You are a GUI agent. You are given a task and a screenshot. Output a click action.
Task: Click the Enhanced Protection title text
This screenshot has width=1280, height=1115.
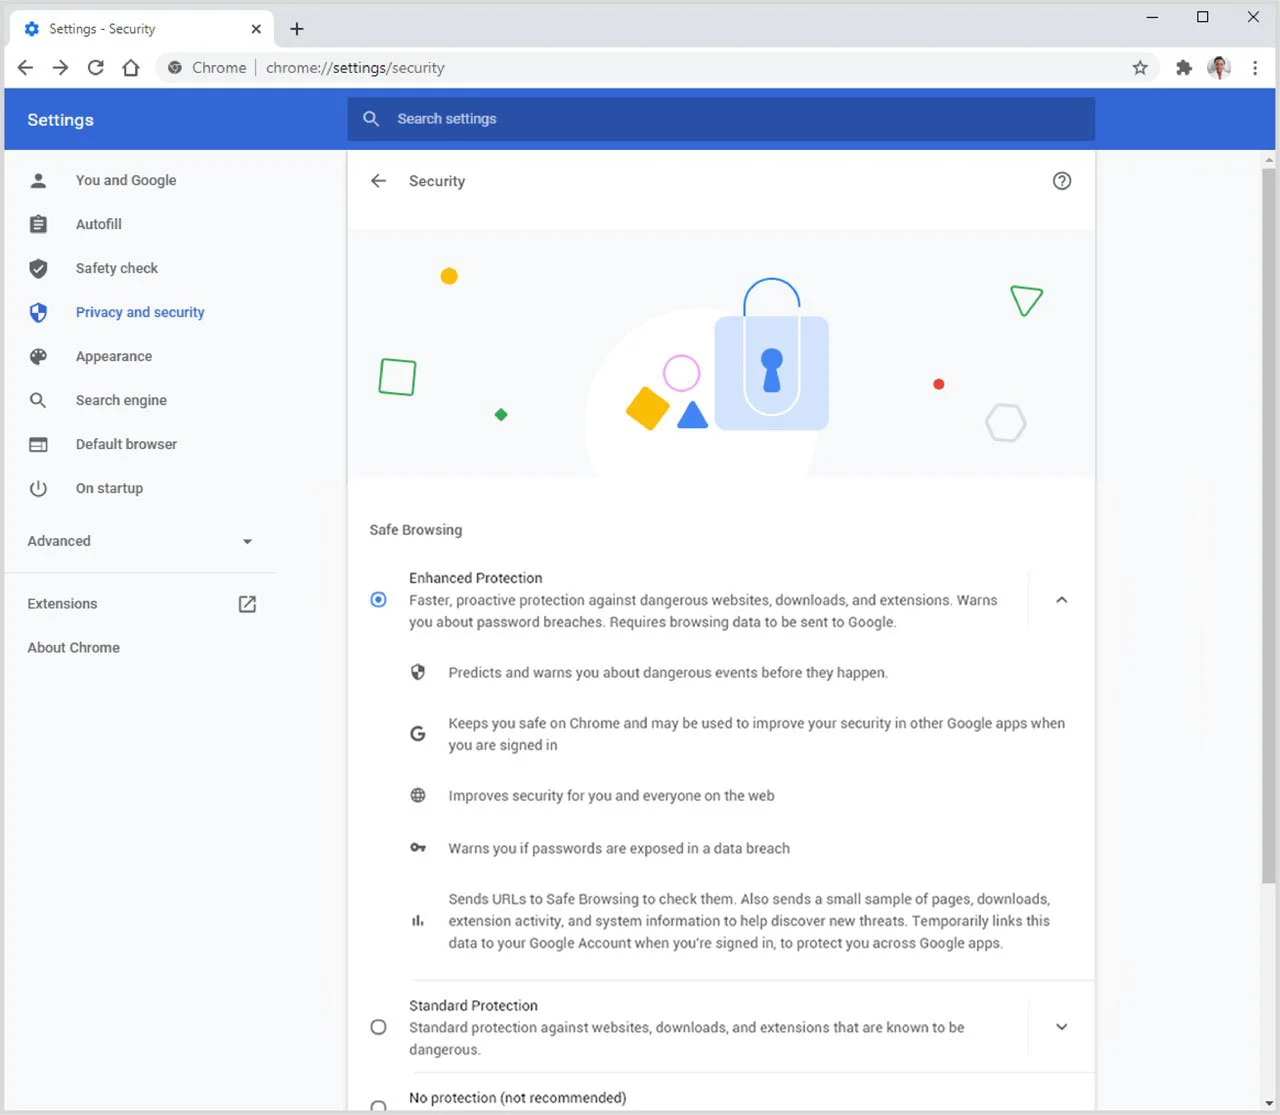pos(475,578)
